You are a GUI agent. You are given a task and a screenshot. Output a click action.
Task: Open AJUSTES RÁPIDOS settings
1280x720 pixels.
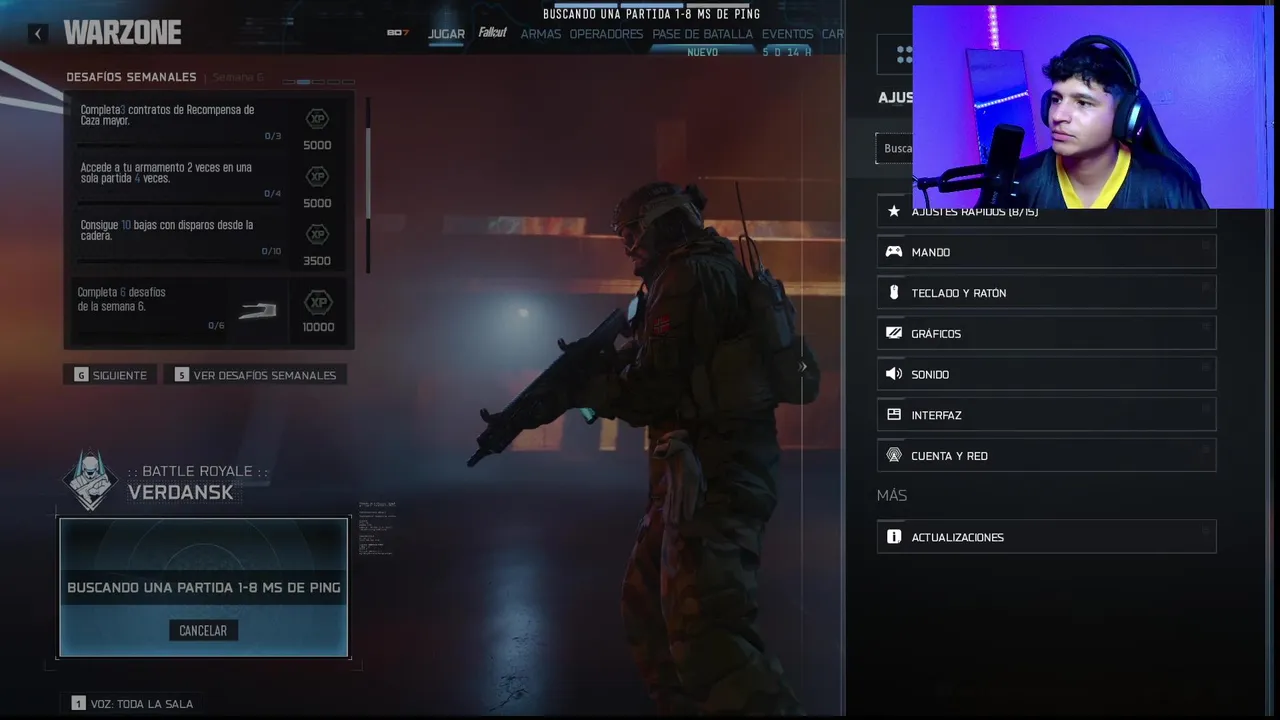pos(1046,212)
